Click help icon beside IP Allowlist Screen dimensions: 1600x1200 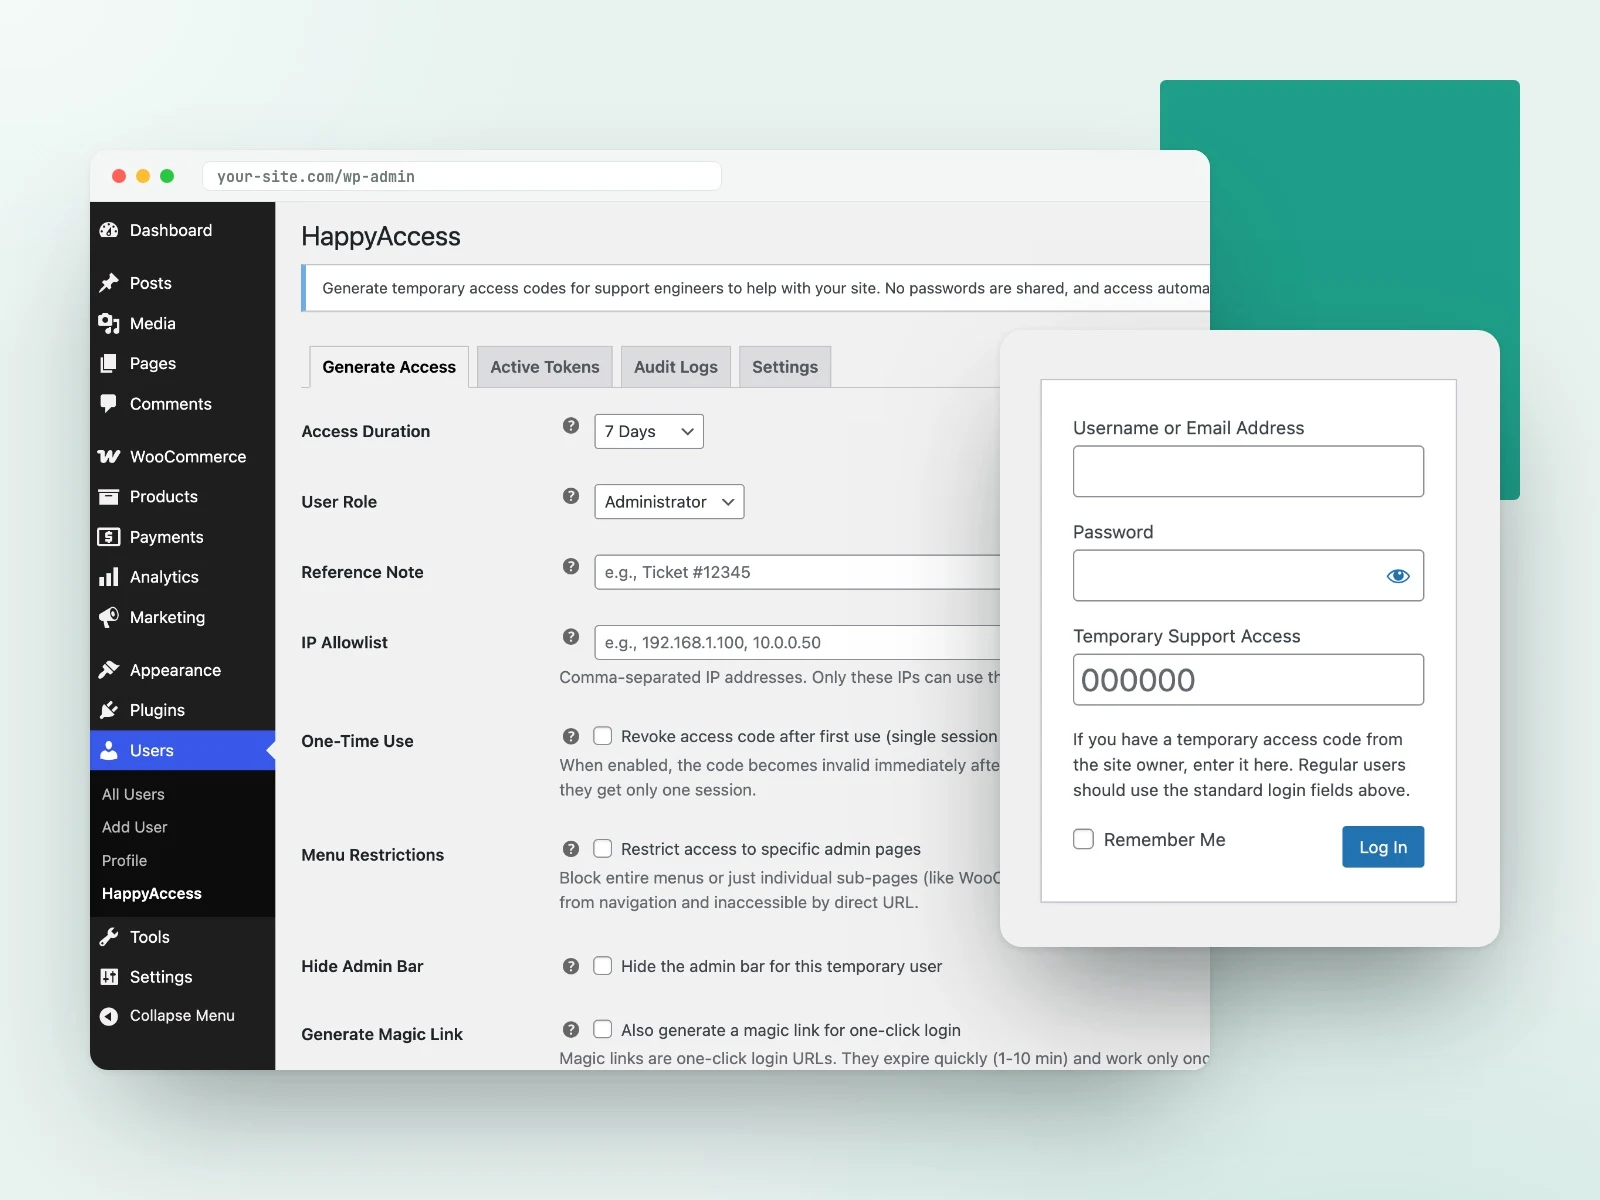(x=571, y=637)
